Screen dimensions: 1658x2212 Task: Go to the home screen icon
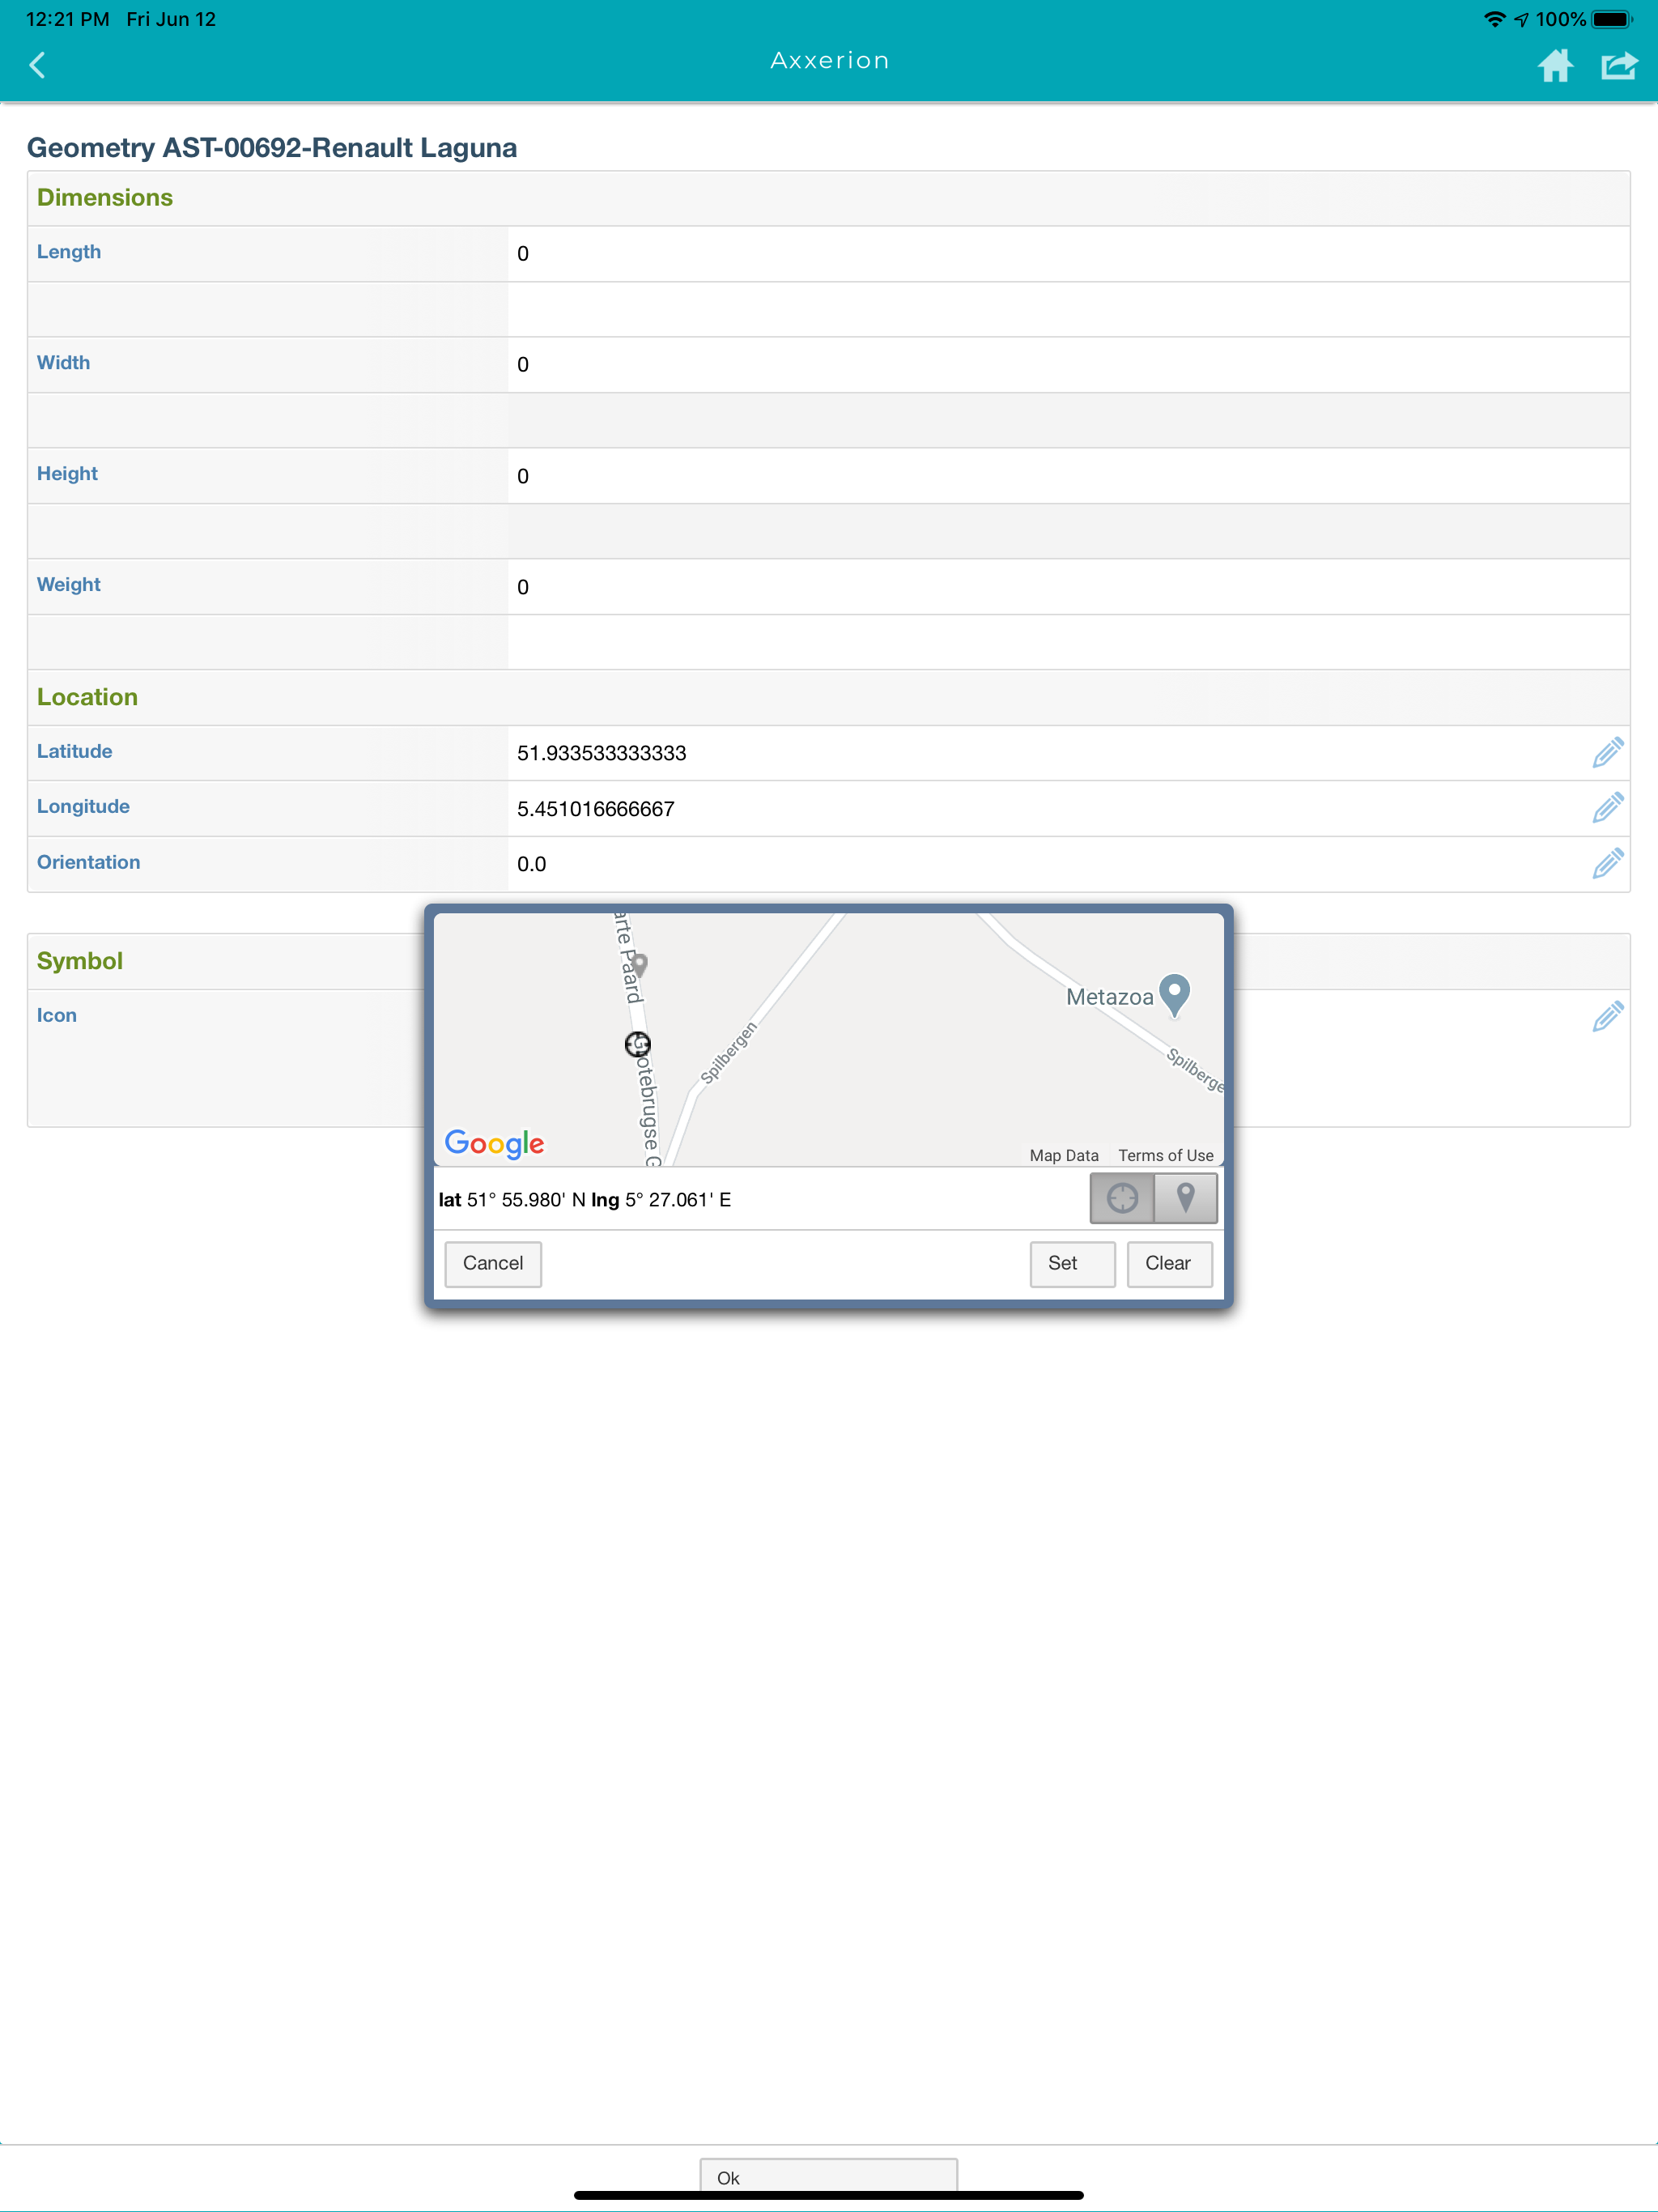pyautogui.click(x=1554, y=66)
